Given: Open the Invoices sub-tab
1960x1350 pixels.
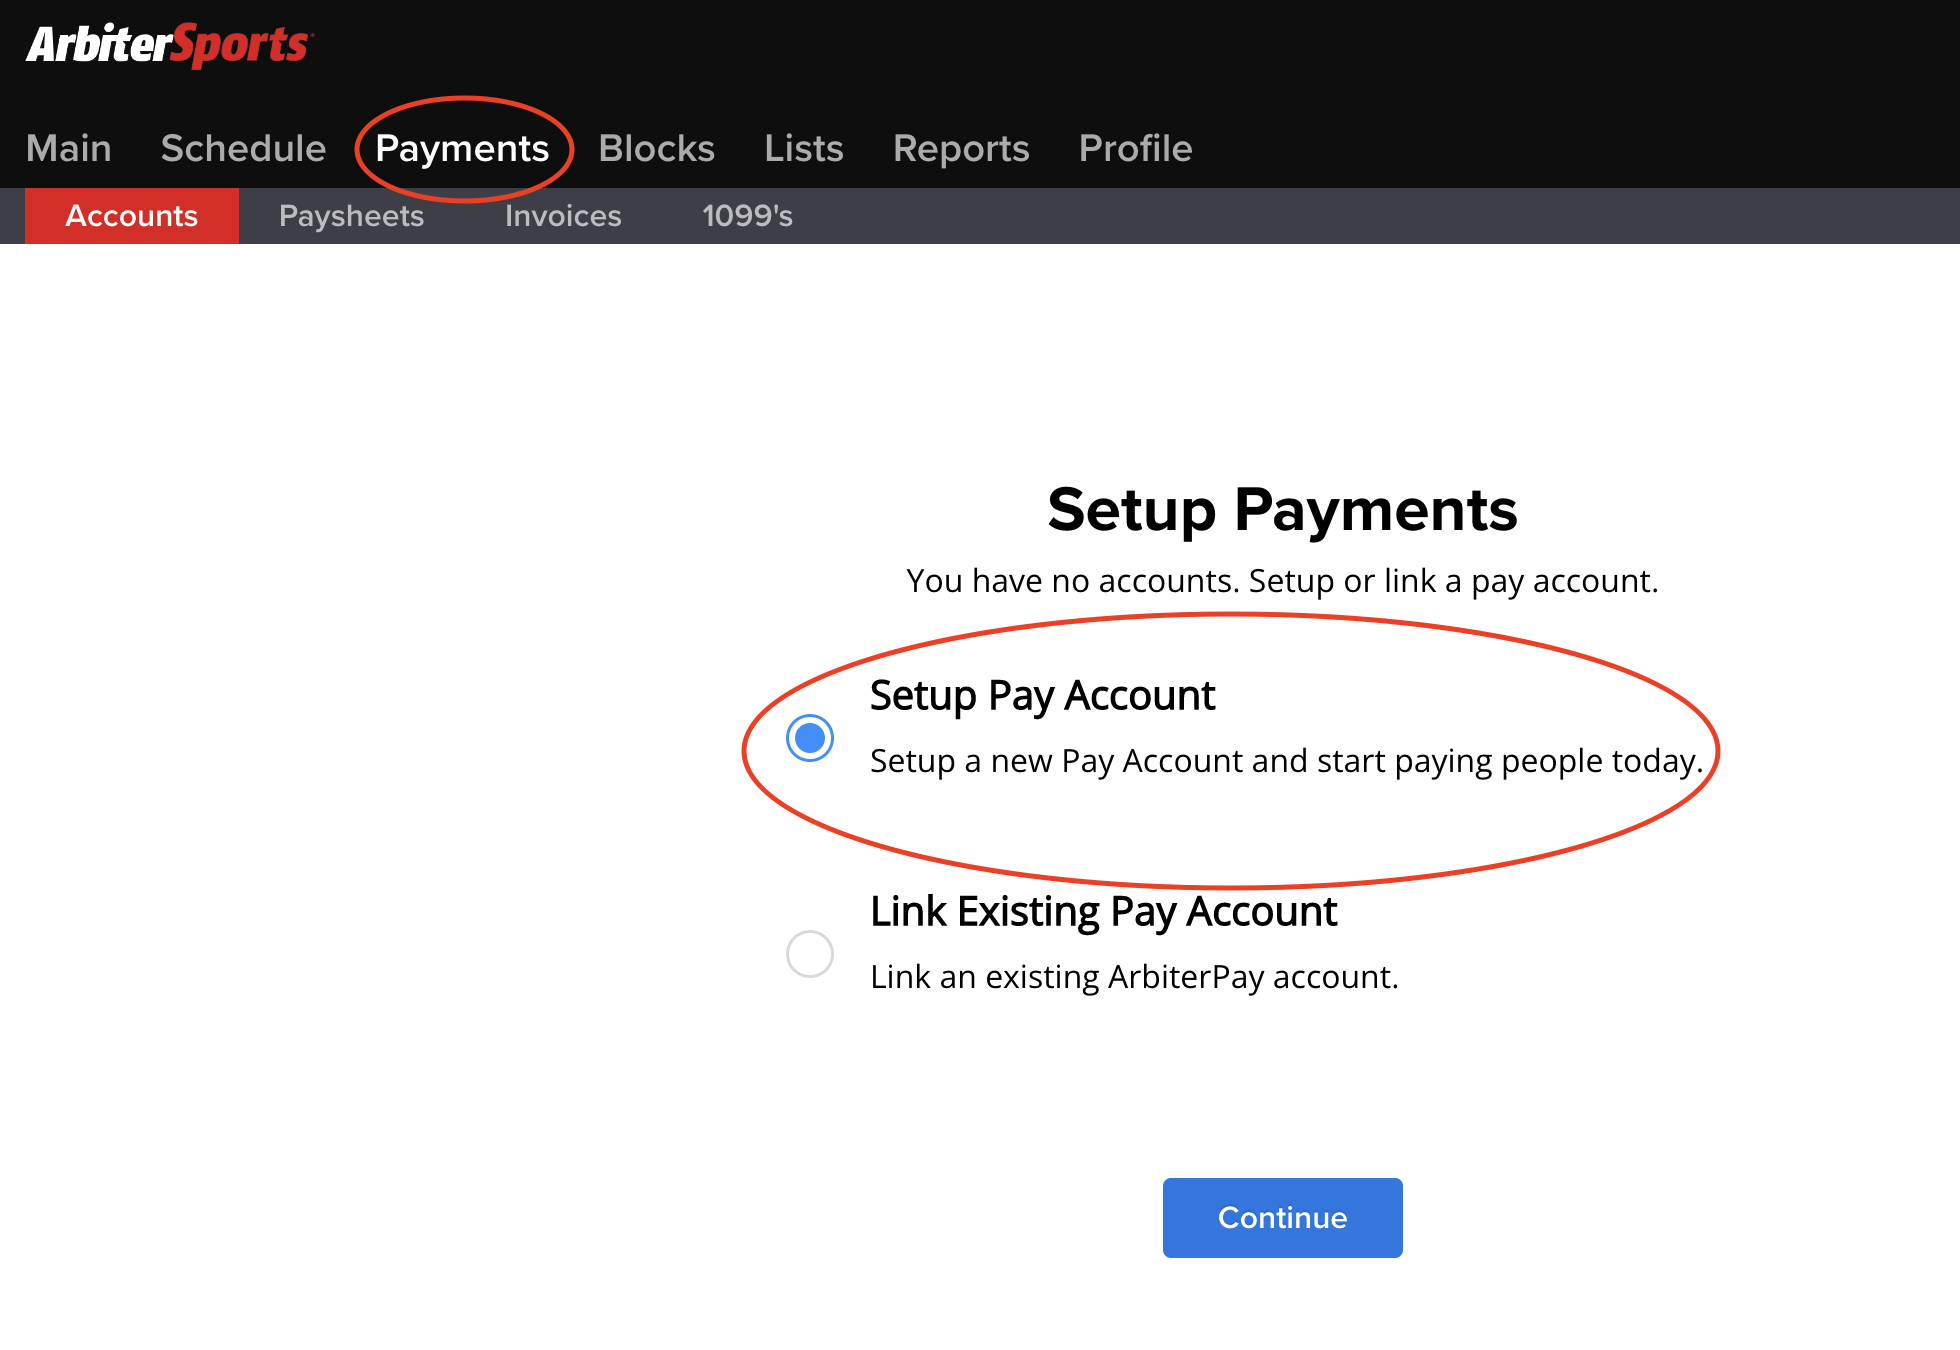Looking at the screenshot, I should 563,216.
